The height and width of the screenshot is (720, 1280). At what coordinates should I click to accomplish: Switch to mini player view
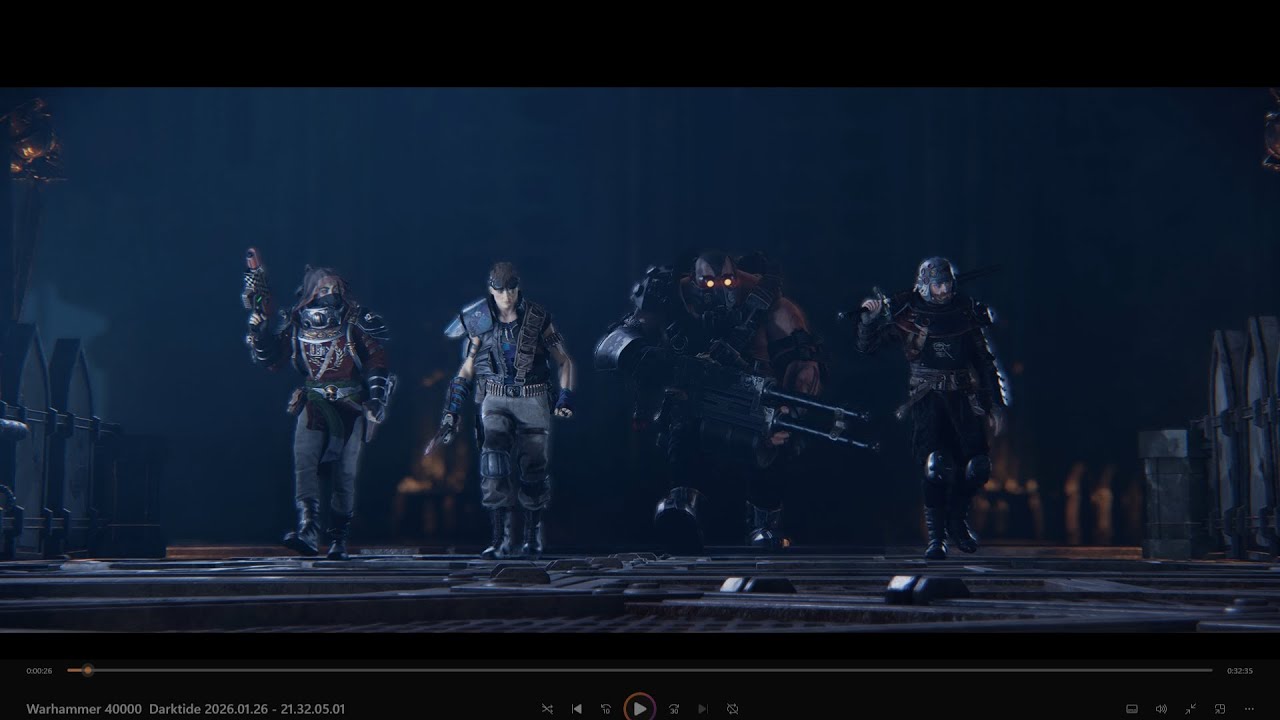pyautogui.click(x=1220, y=709)
